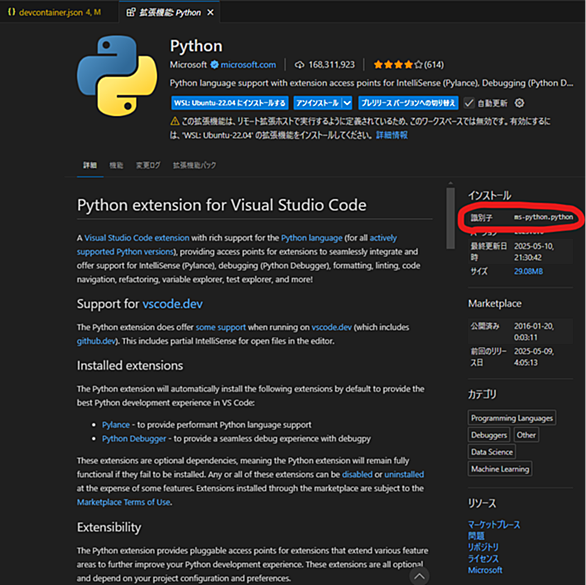
Task: Close the Python extension tab
Action: click(210, 13)
